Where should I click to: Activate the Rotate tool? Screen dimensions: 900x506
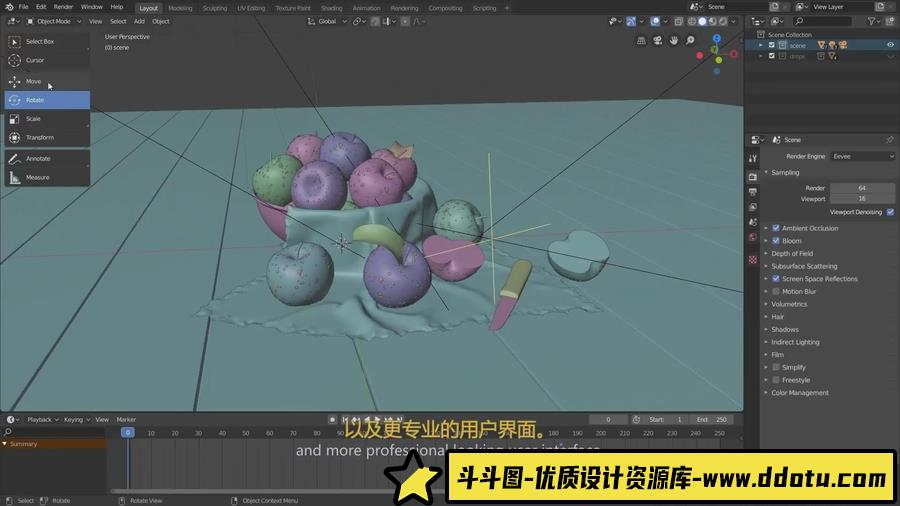35,100
